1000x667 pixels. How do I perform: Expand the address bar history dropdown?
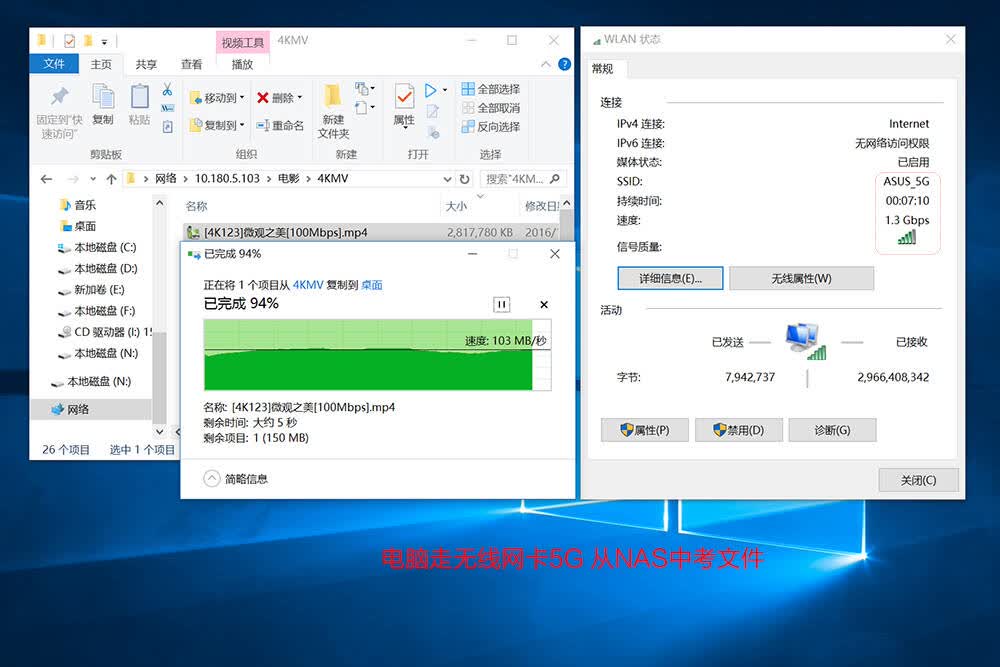click(447, 179)
